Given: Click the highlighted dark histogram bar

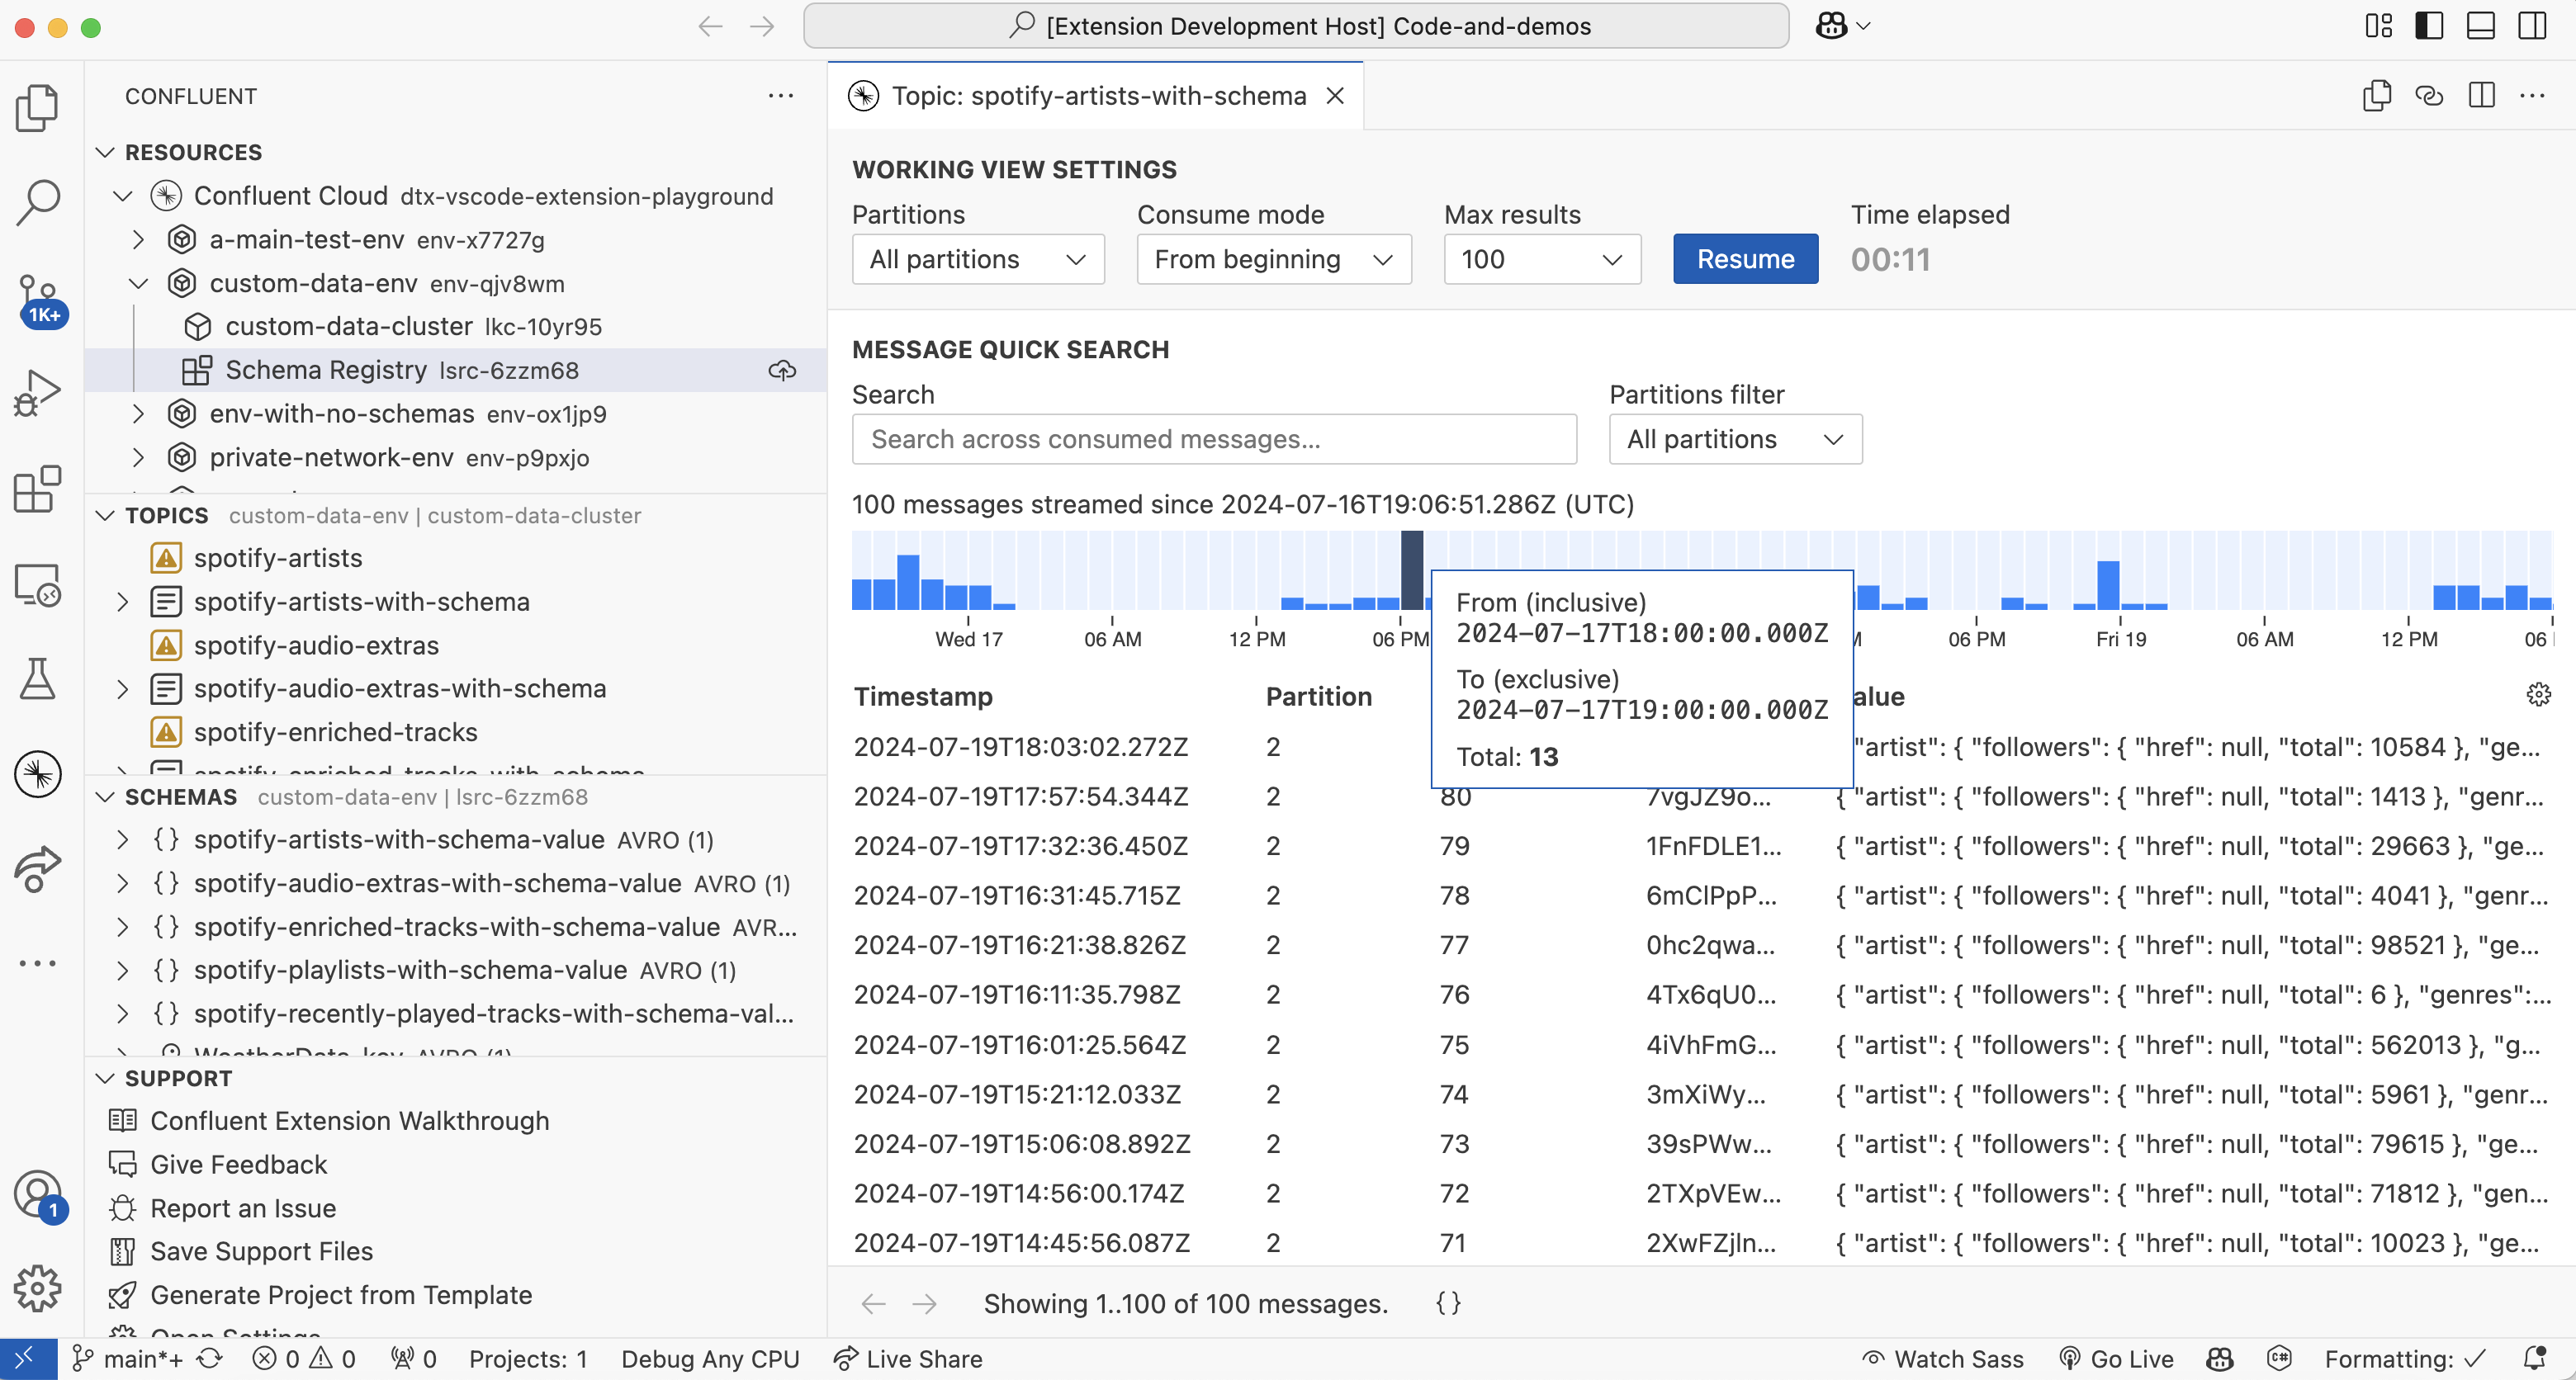Looking at the screenshot, I should coord(1411,571).
